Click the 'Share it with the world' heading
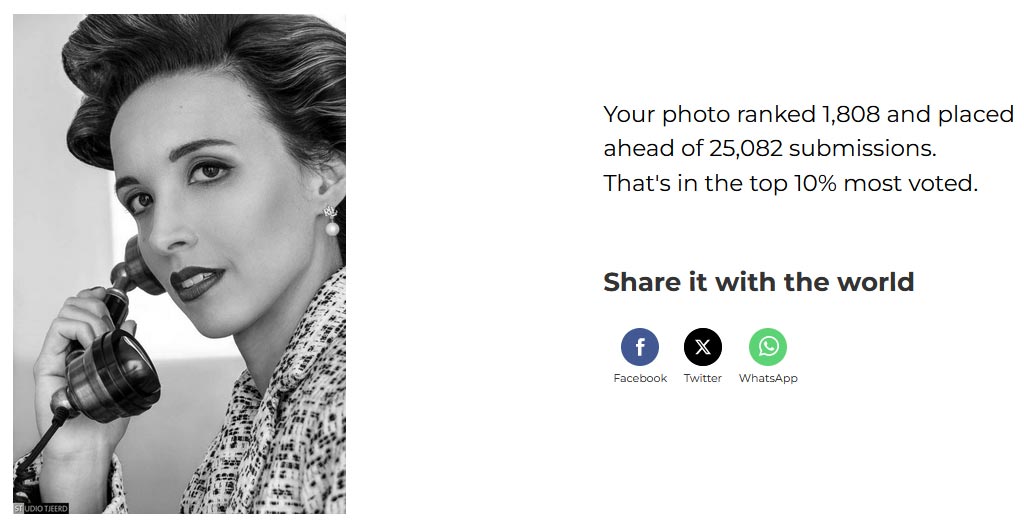This screenshot has height=524, width=1024. pos(758,282)
